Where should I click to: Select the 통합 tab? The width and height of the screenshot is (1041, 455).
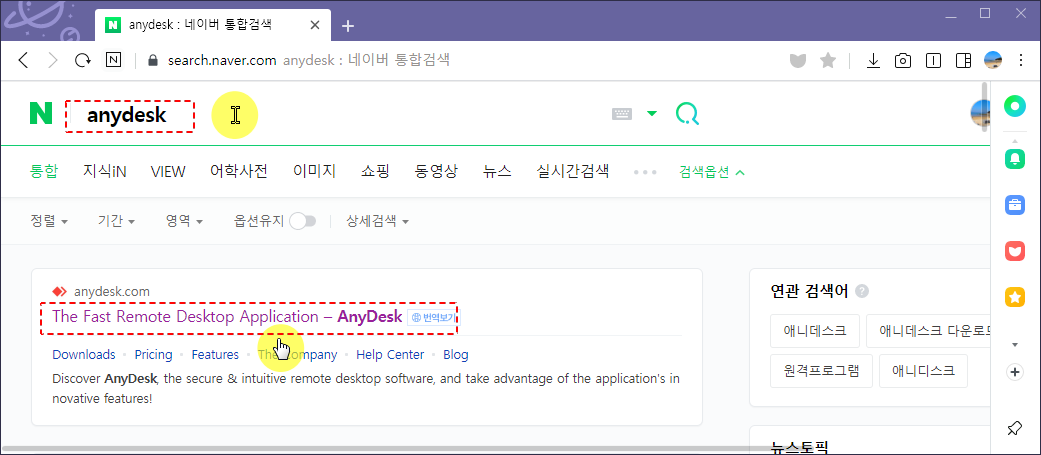tap(44, 171)
